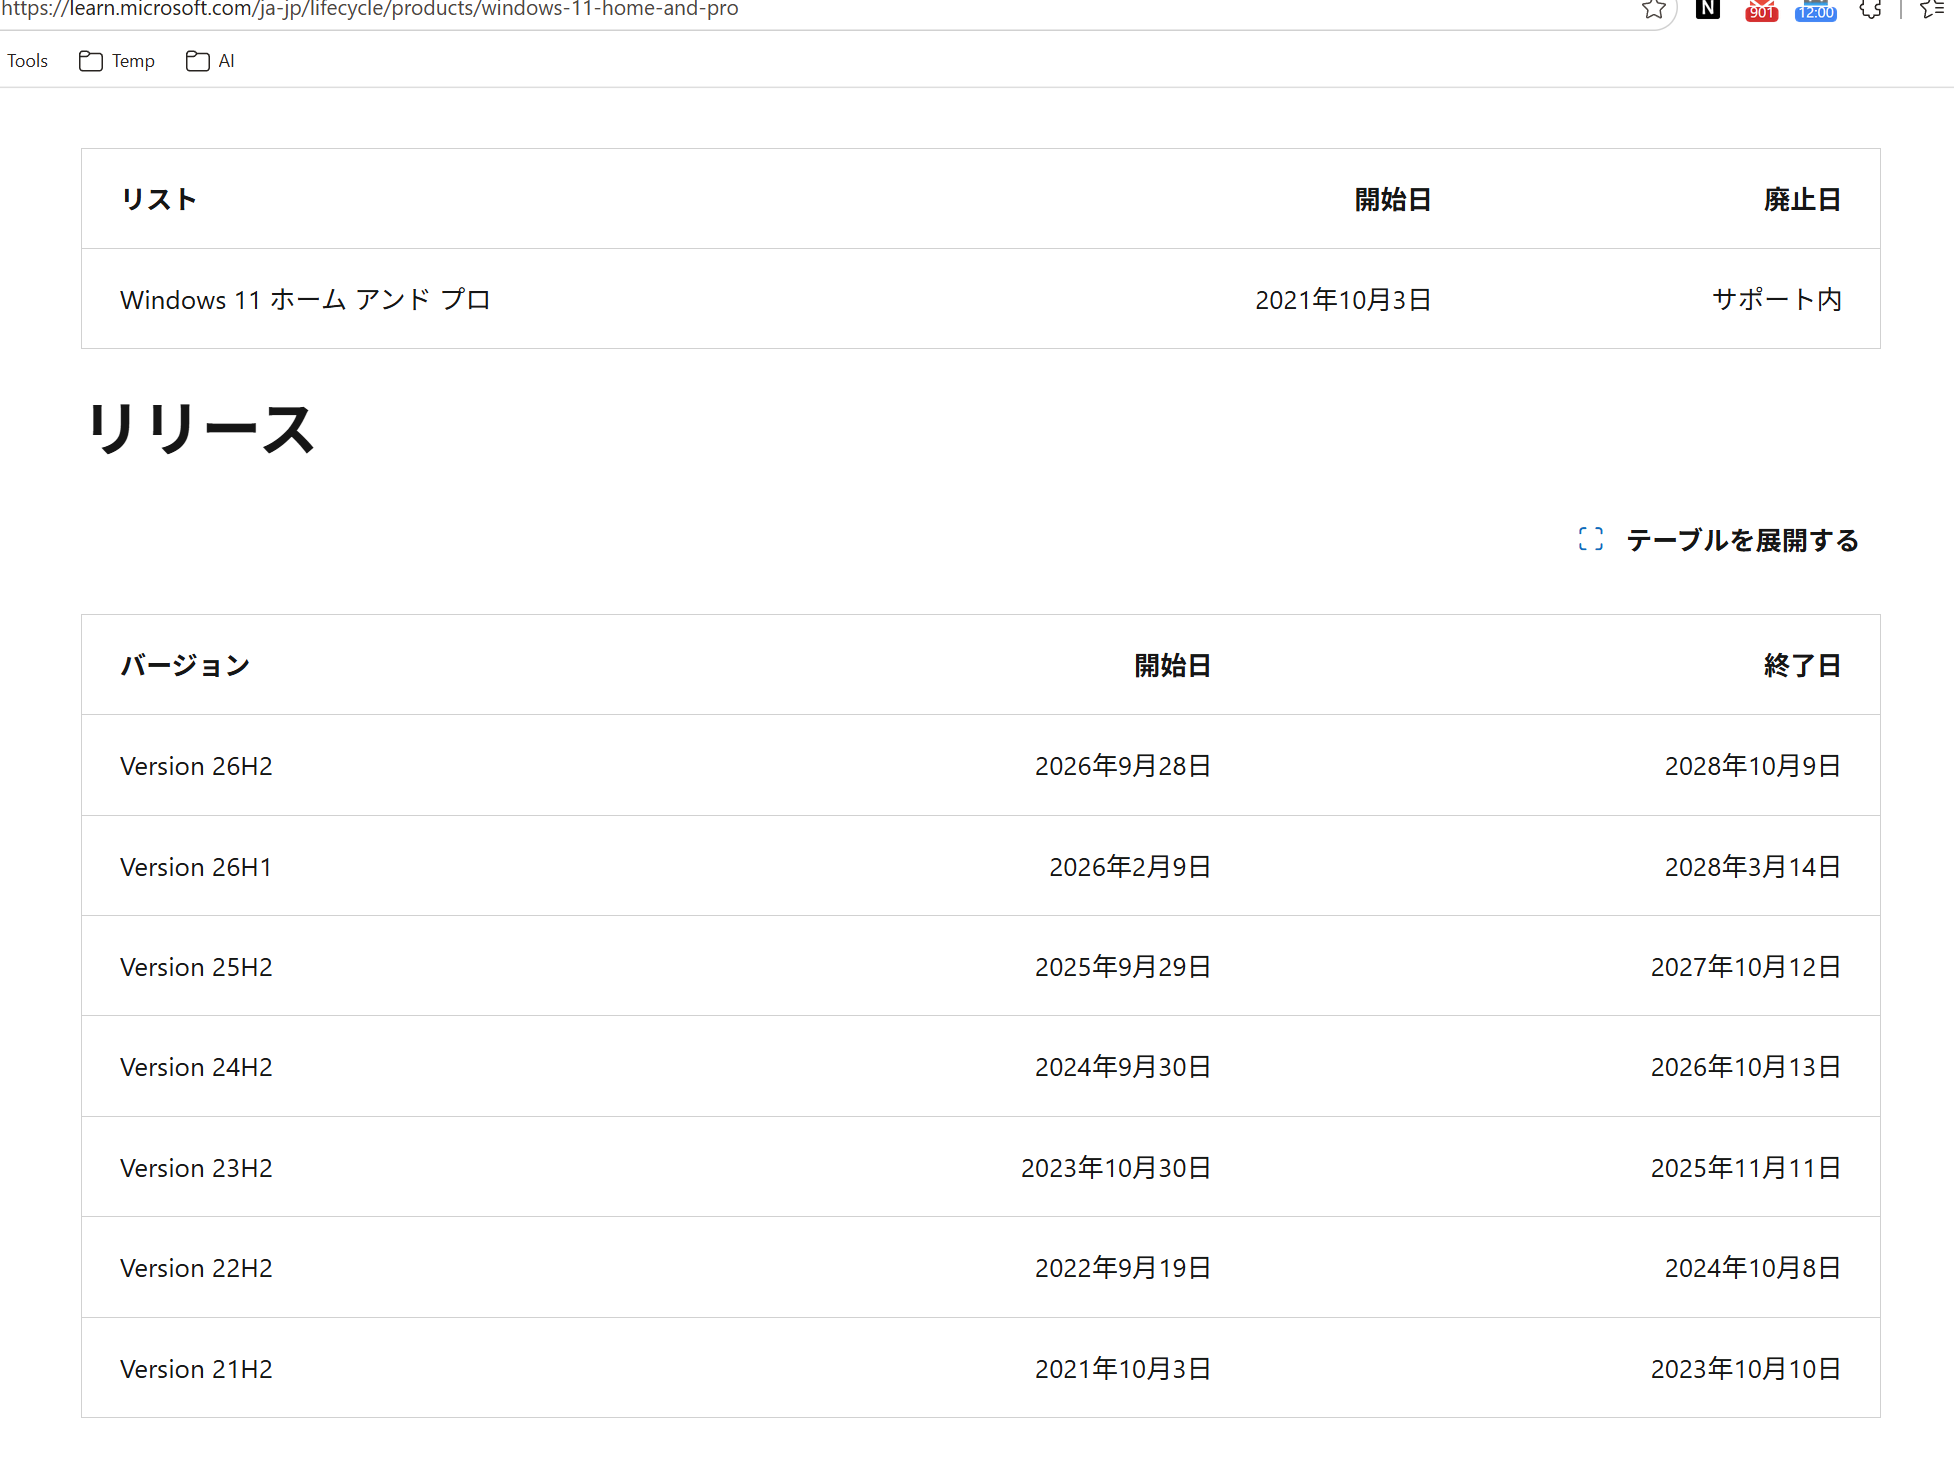Click the address bar URL
Screen dimensions: 1954x1466
point(370,10)
